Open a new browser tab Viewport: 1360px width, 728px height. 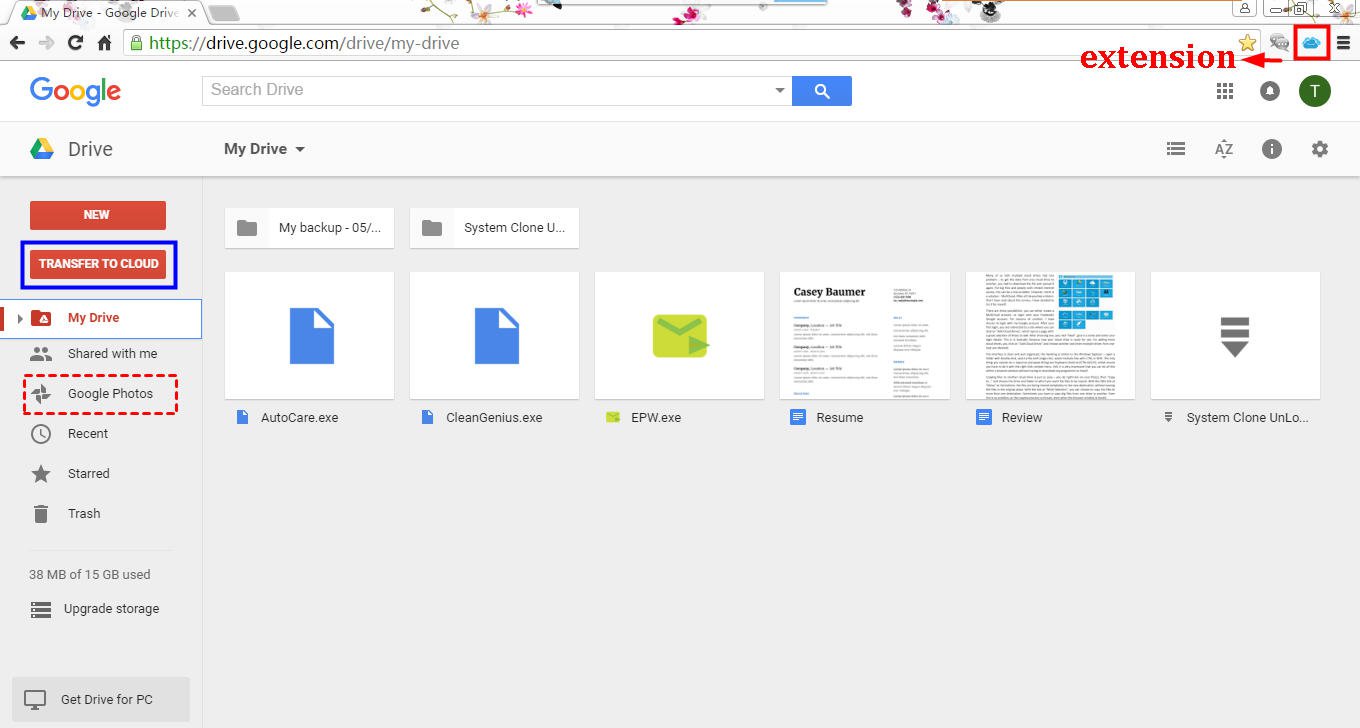(x=223, y=13)
